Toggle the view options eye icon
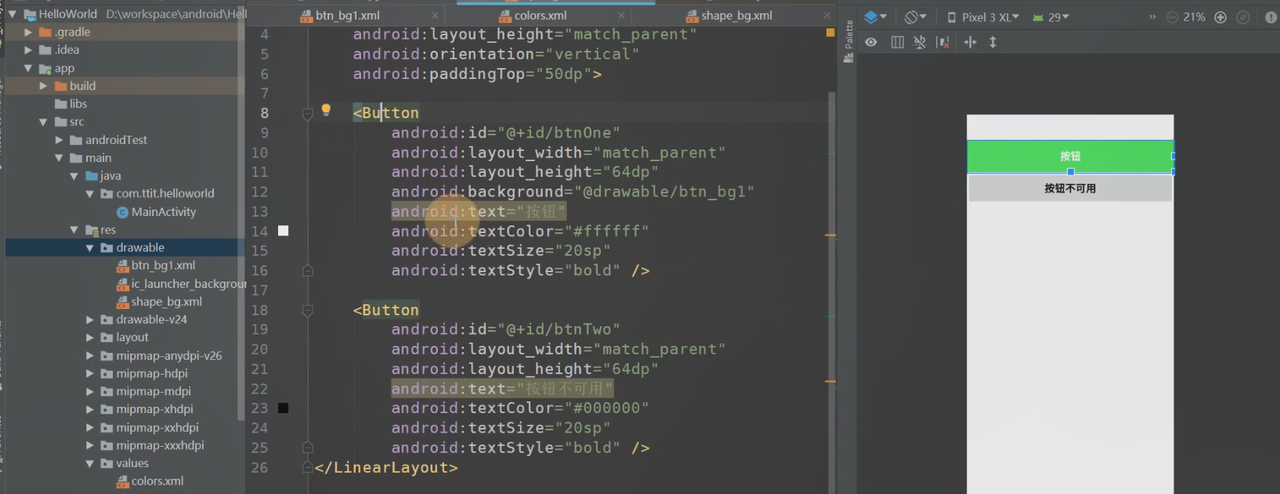Screen dimensions: 1280x494 tap(871, 42)
